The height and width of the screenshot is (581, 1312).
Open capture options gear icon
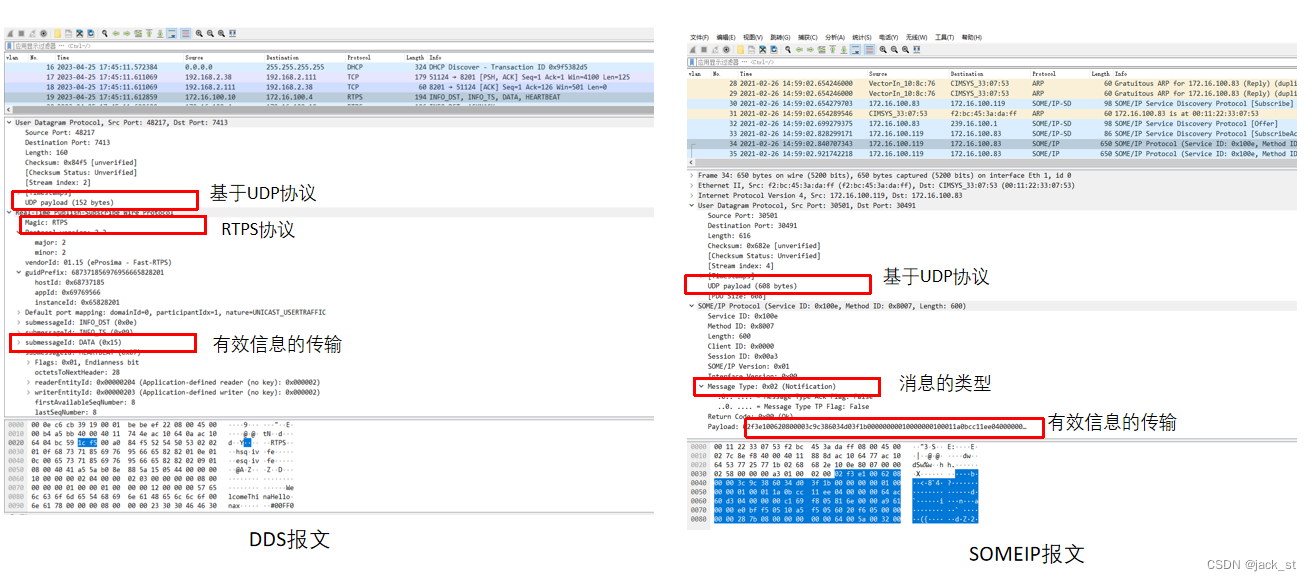[x=43, y=33]
